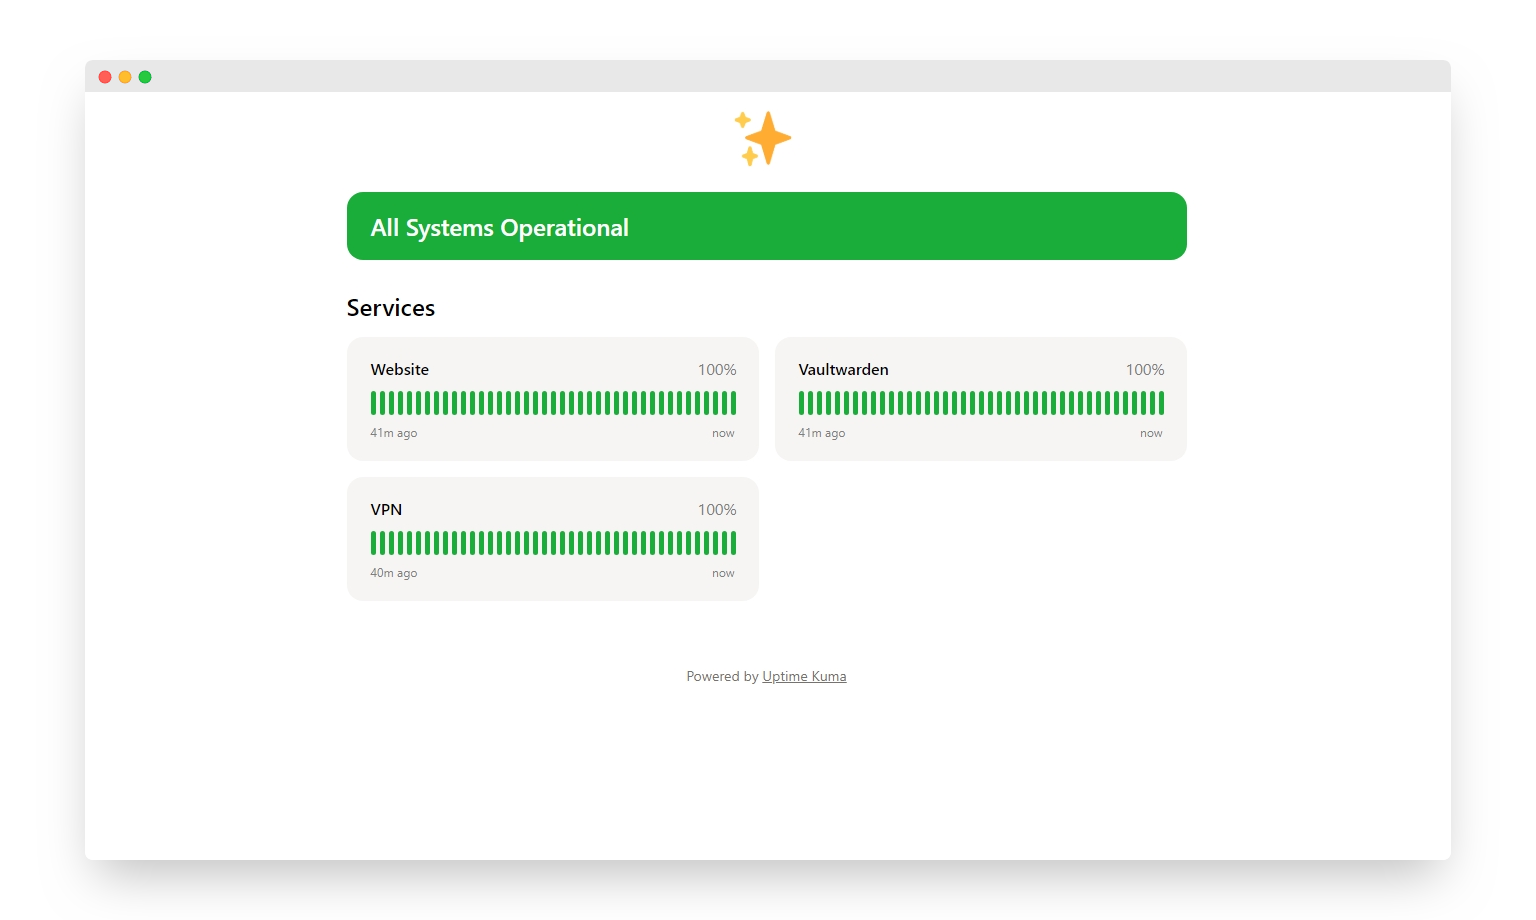
Task: Click the Vaultwarden 100% uptime badge
Action: tap(1144, 370)
